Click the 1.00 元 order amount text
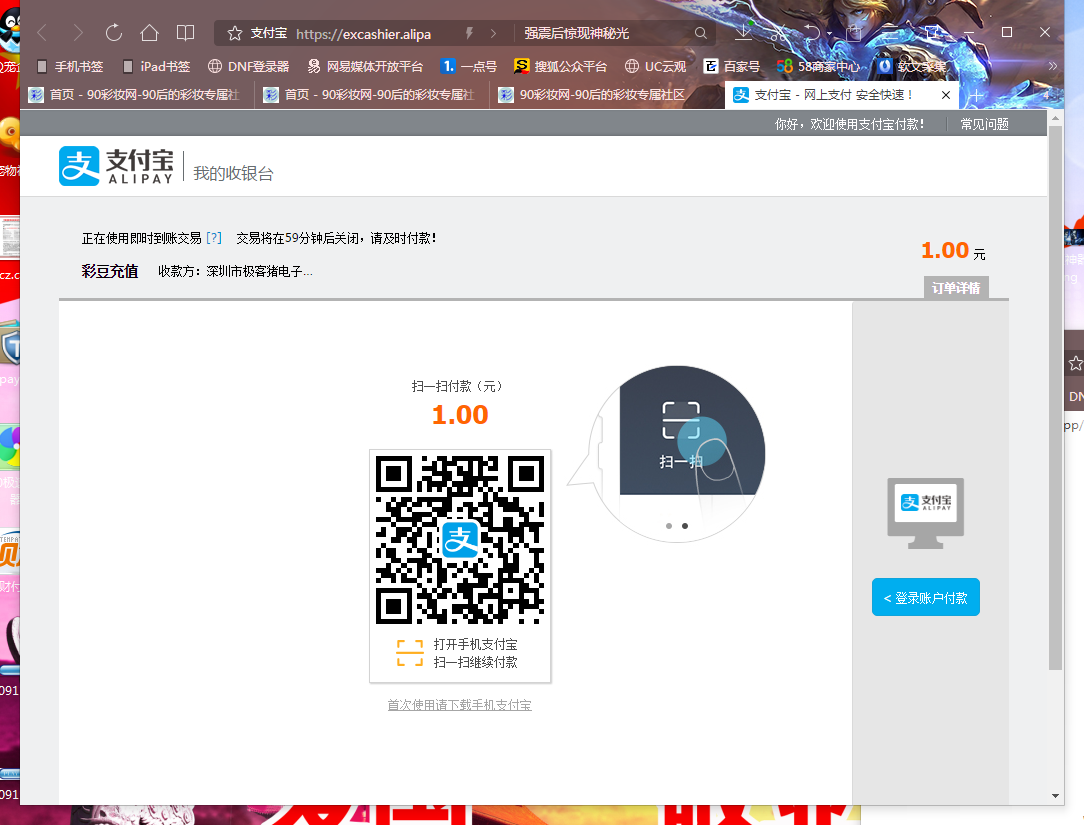 (953, 250)
